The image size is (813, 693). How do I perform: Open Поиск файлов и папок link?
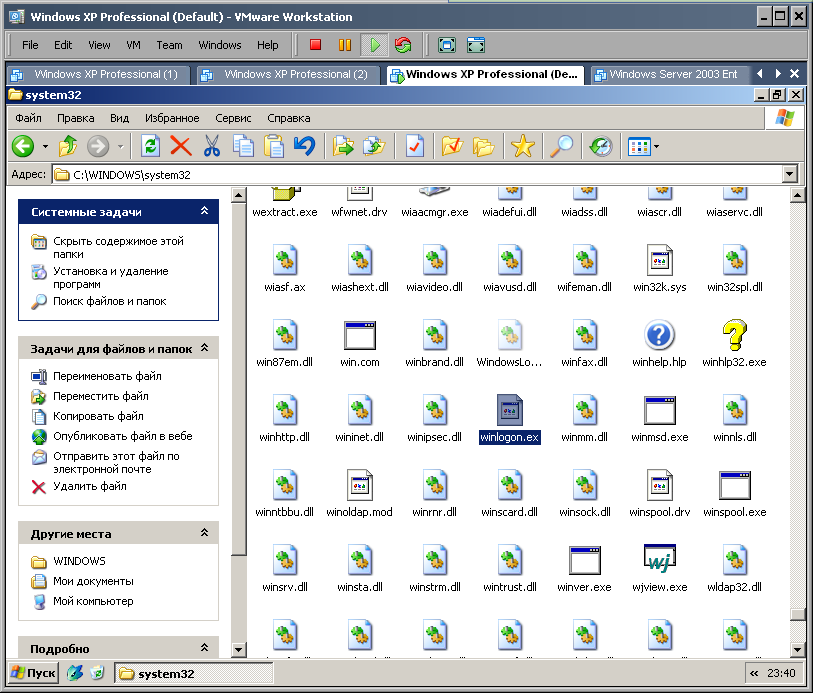[109, 301]
